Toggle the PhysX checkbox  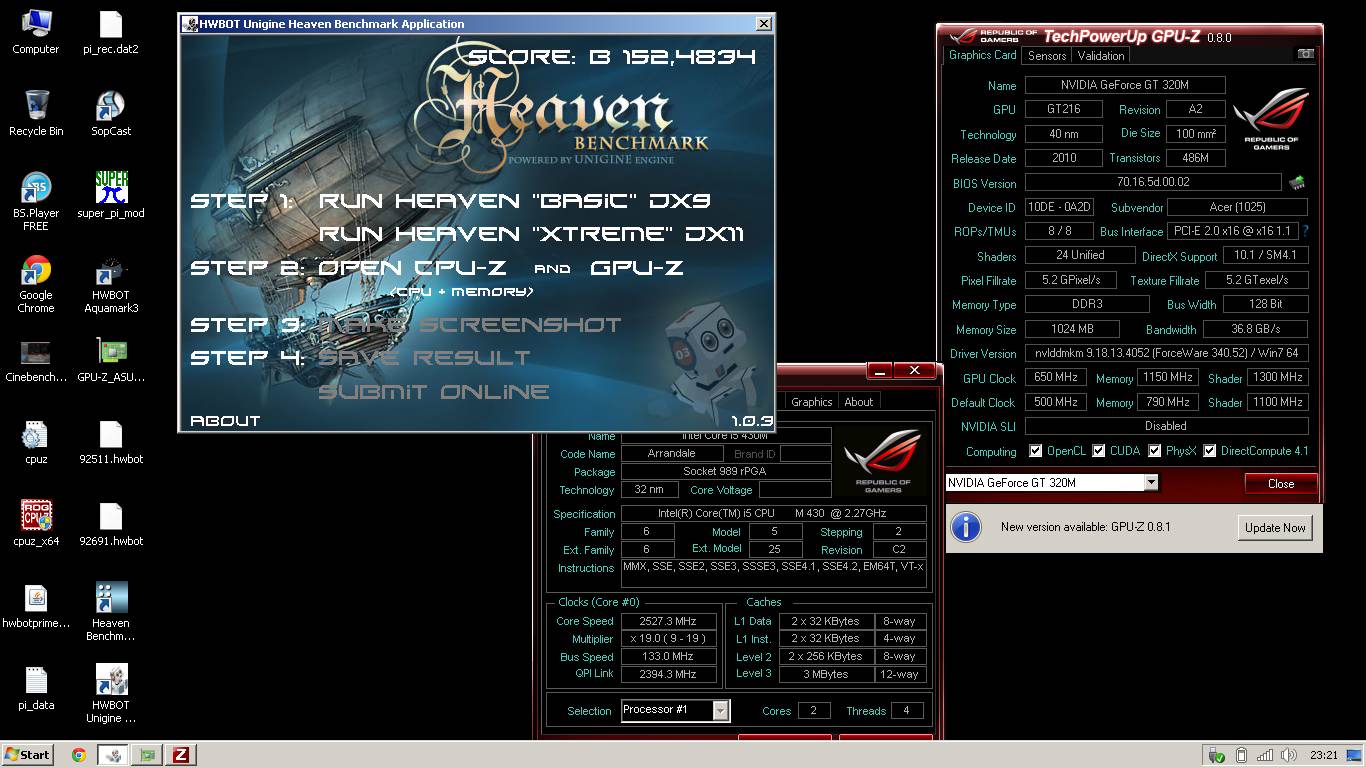pos(1153,451)
